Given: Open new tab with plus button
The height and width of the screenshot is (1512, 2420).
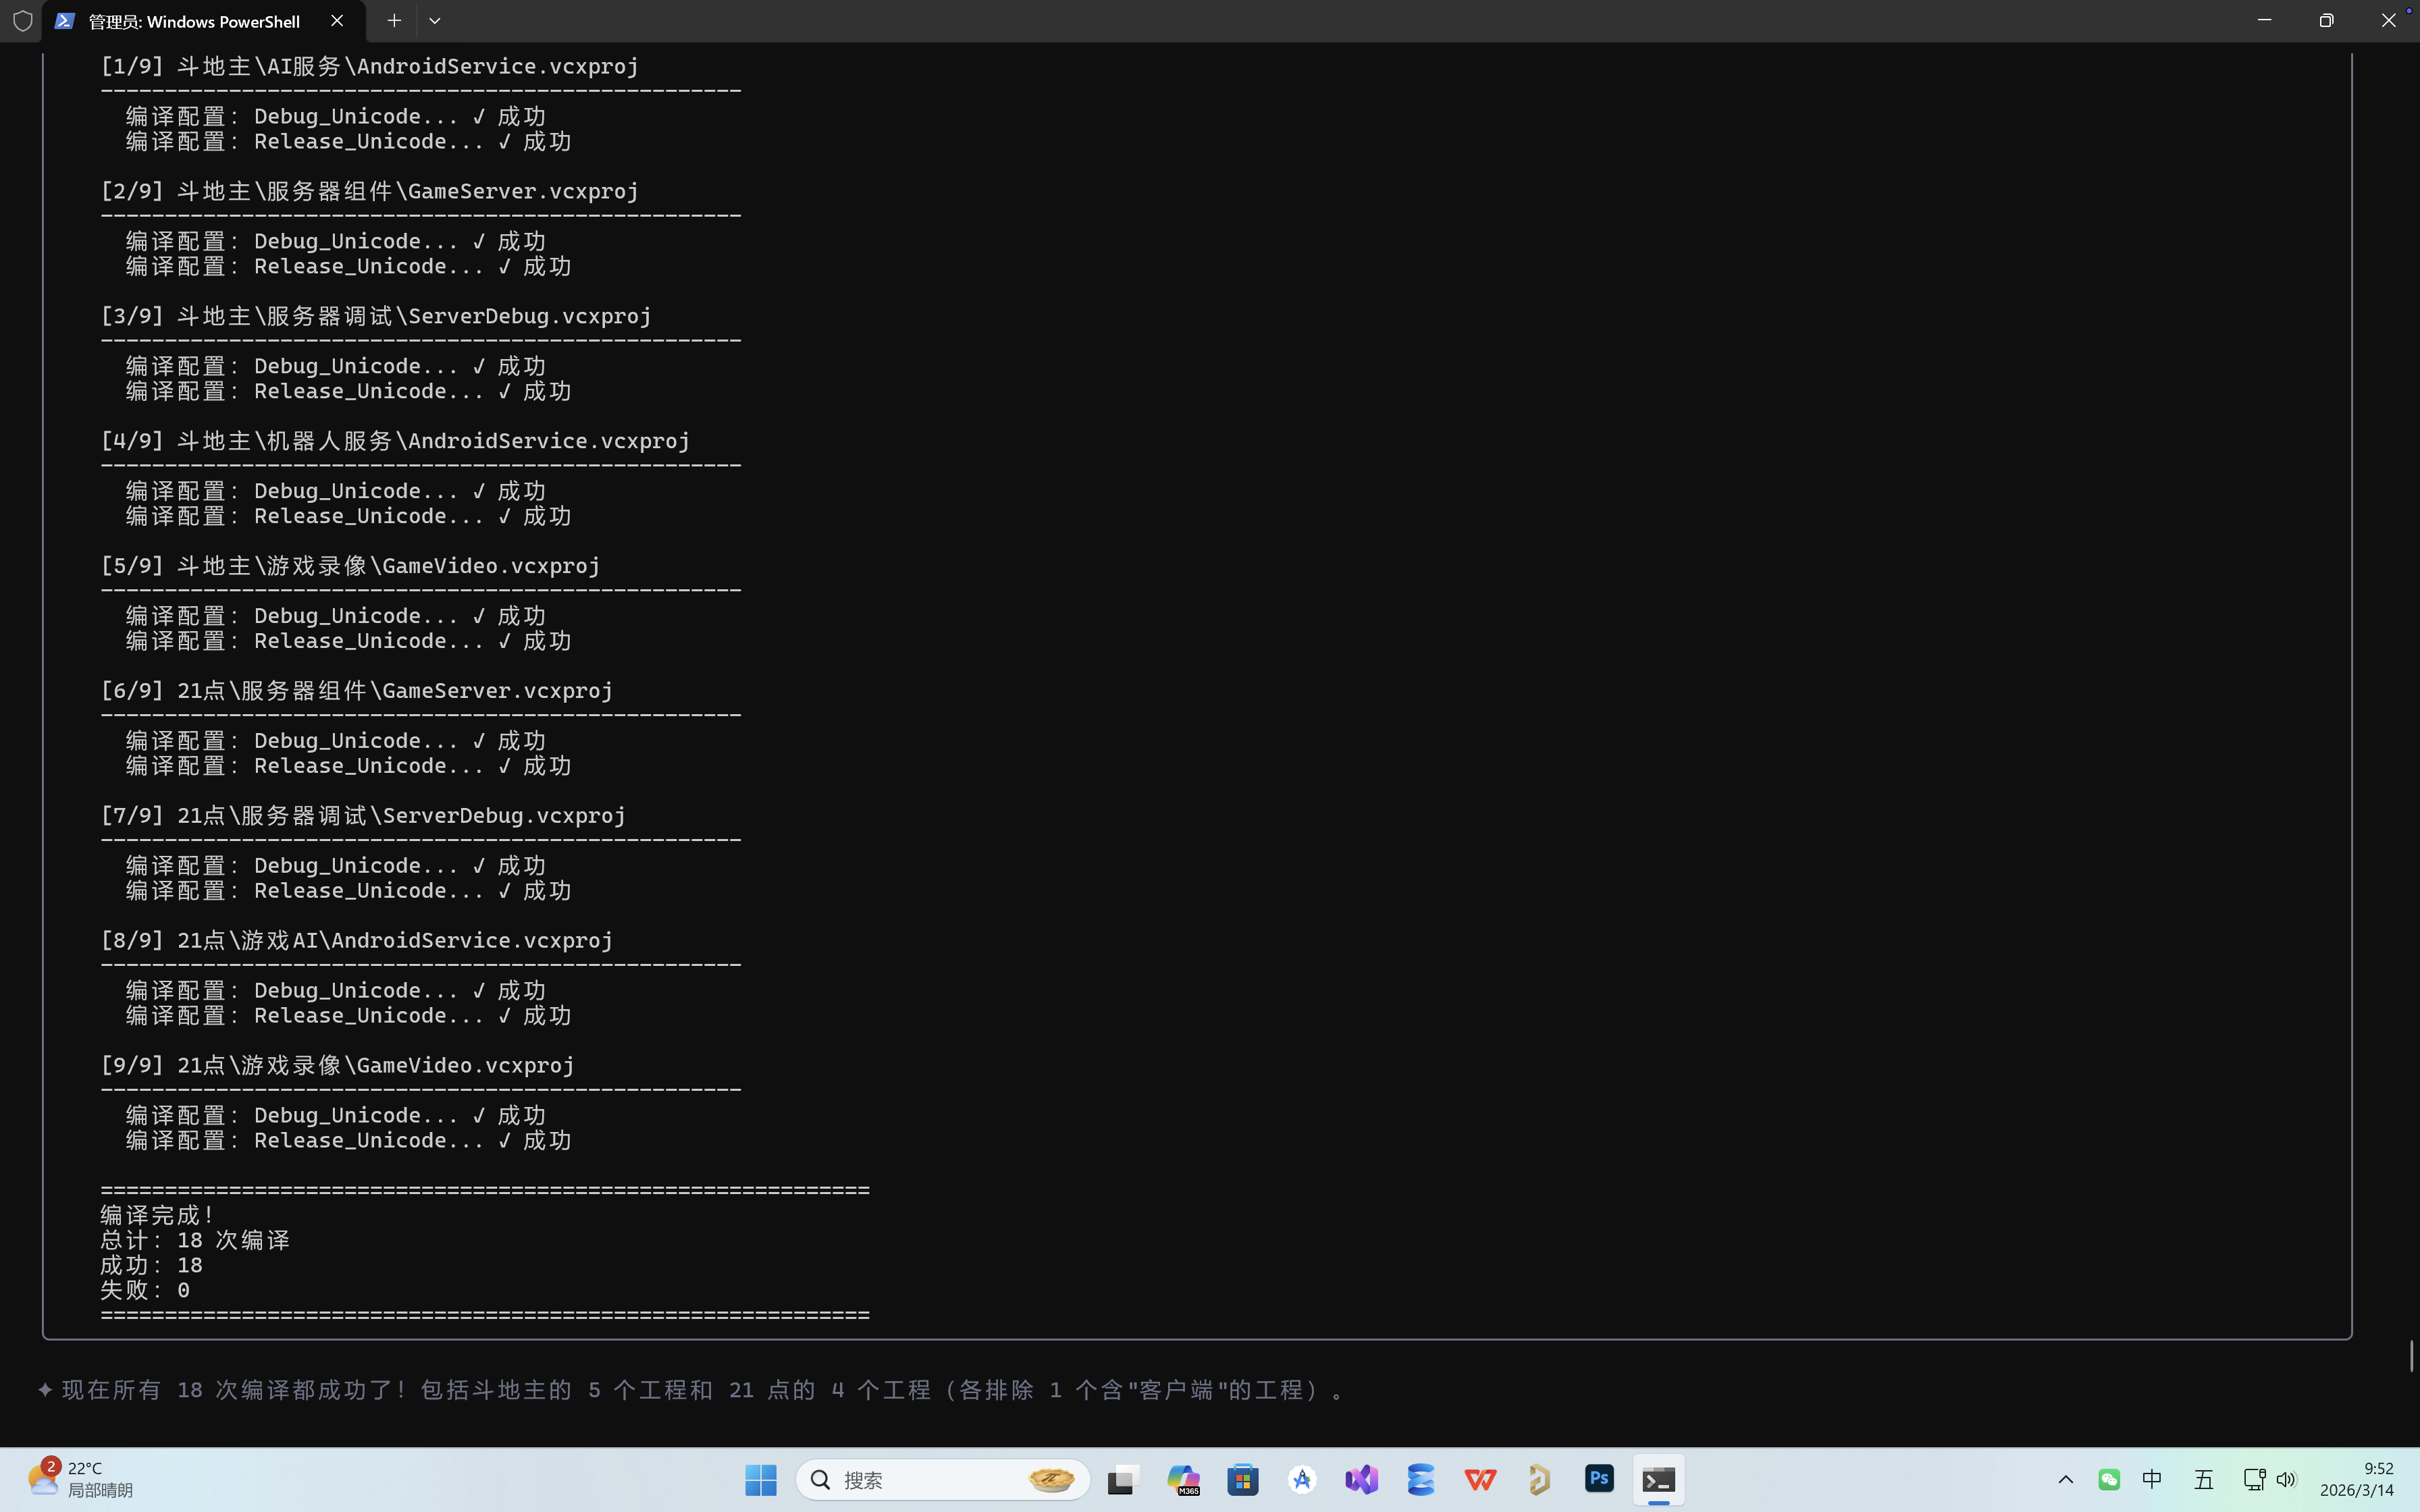Looking at the screenshot, I should click(x=394, y=20).
